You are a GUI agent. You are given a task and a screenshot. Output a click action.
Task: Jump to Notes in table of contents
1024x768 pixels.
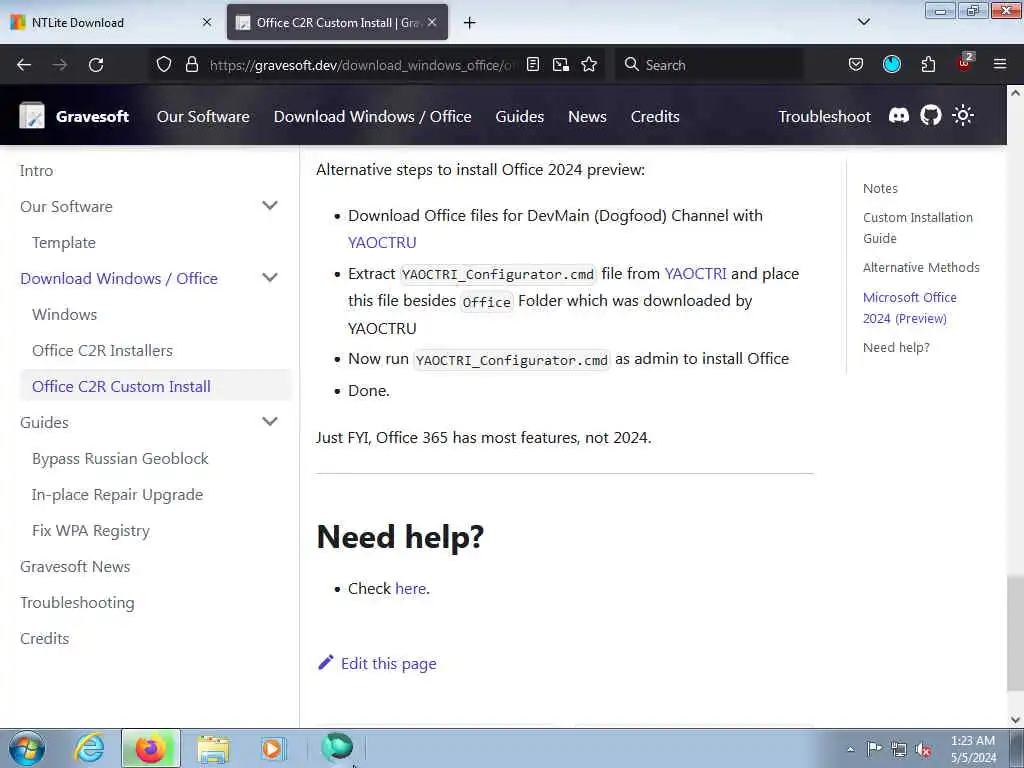pyautogui.click(x=880, y=188)
